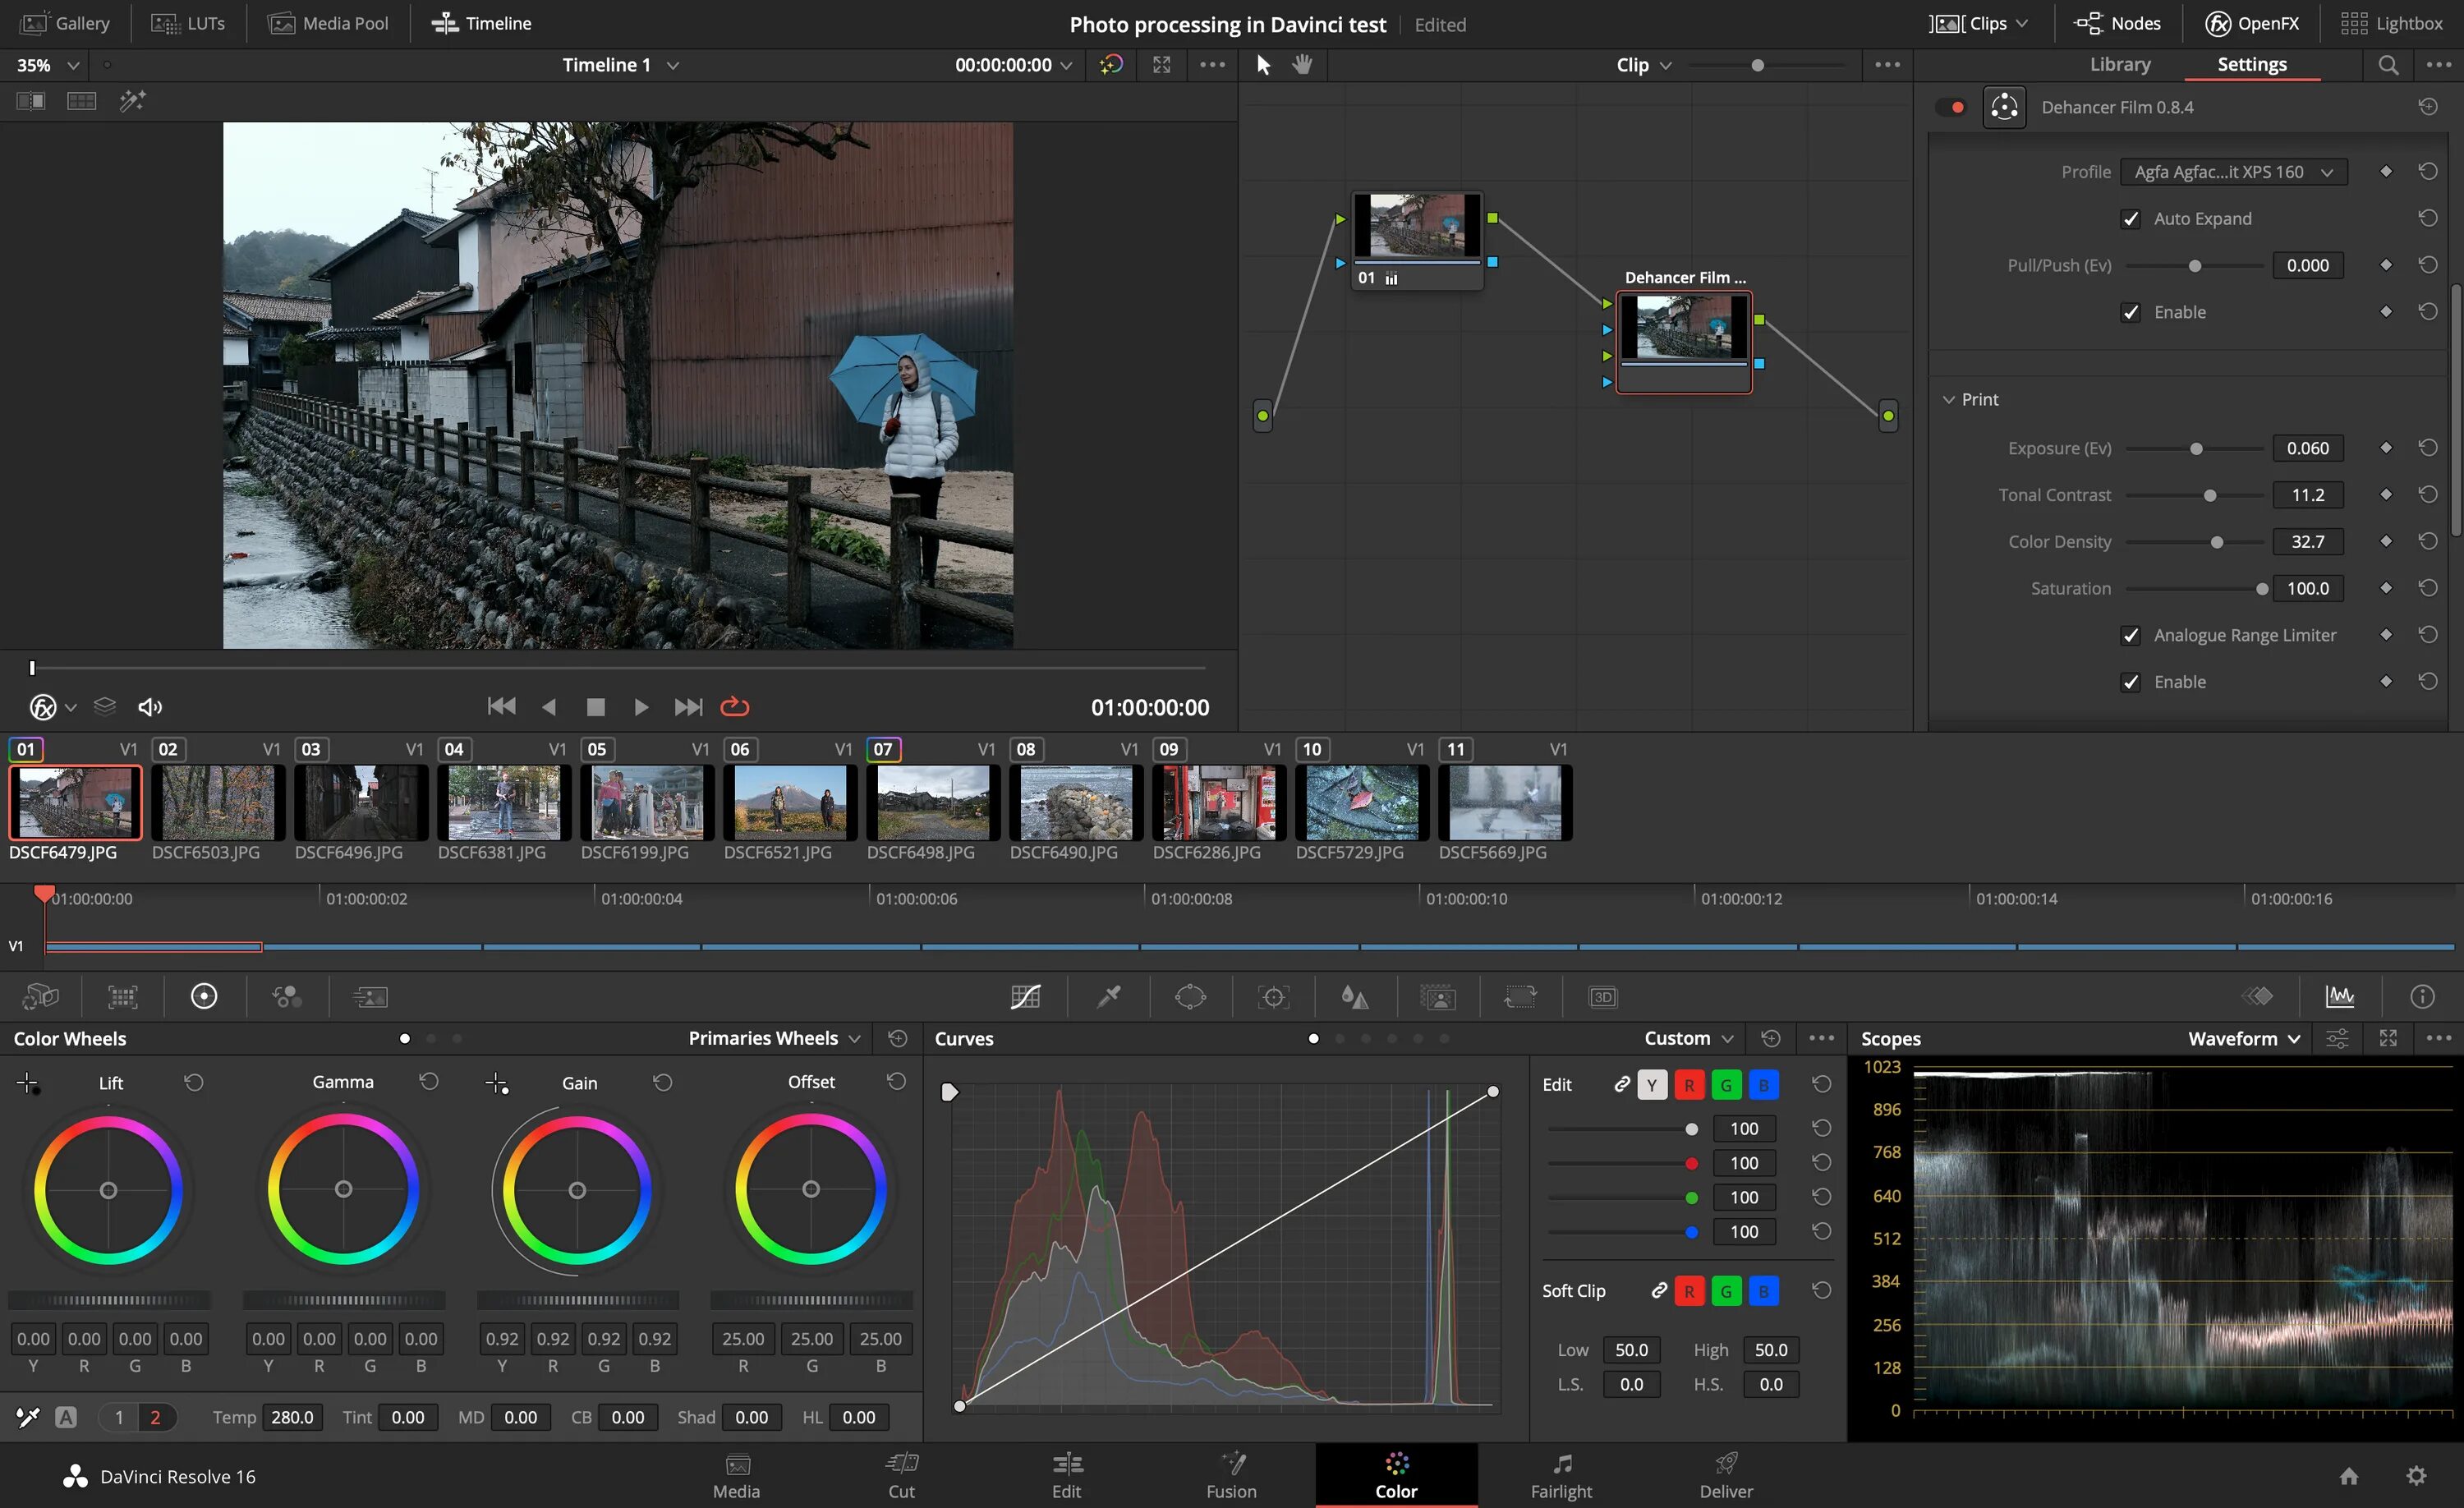Image resolution: width=2464 pixels, height=1508 pixels.
Task: Adjust the Tonal Contrast slider
Action: point(2210,496)
